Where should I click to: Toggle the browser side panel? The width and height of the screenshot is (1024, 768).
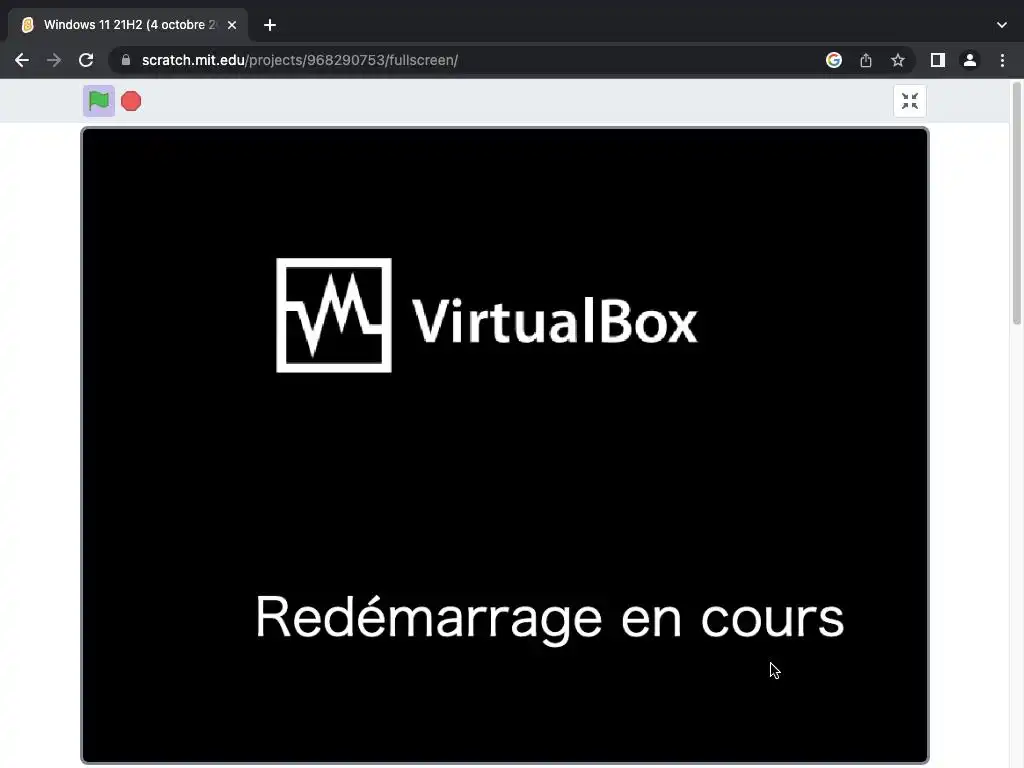click(938, 60)
